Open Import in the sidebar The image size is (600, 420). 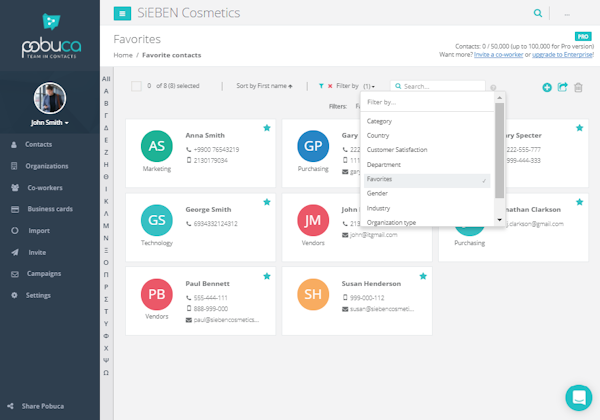coord(39,231)
